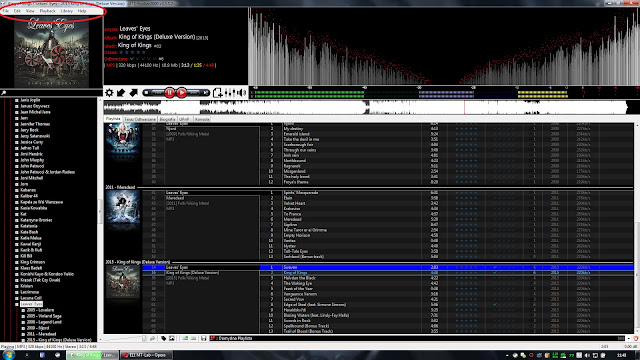Select the Halvdan the Black track

tap(300, 278)
